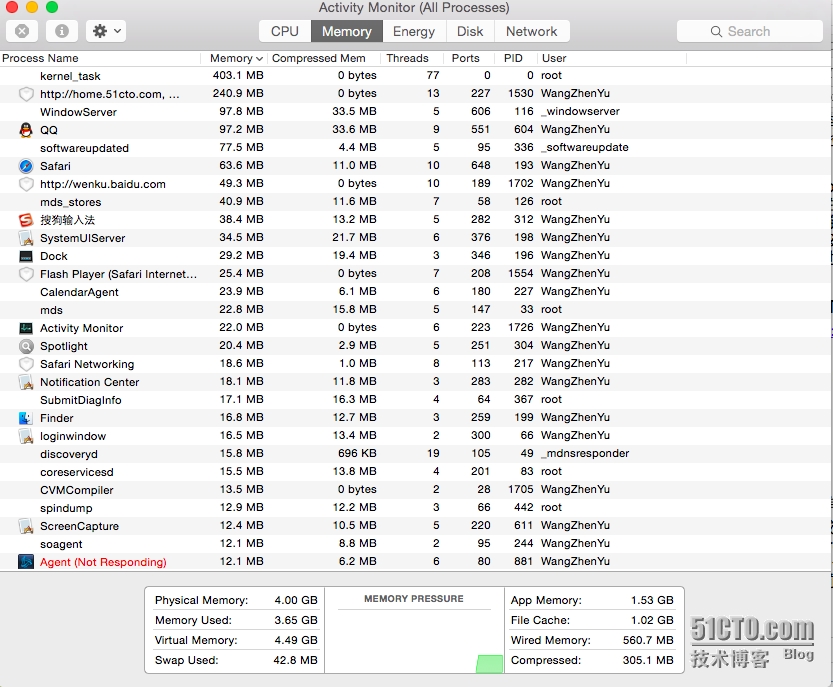Screen dimensions: 833x687
Task: Click the Physical Memory 4.00 GB value
Action: [x=296, y=600]
